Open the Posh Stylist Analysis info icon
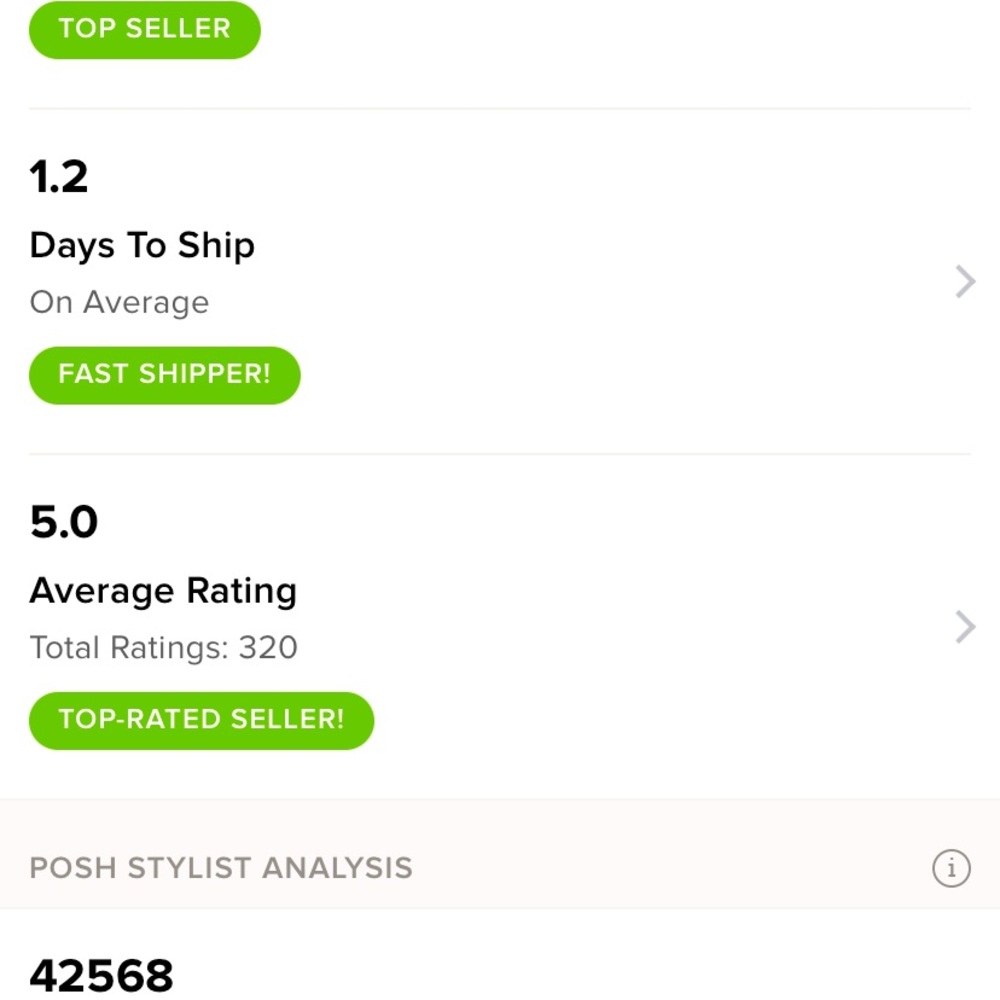Viewport: 1000px width, 1000px height. pyautogui.click(x=951, y=868)
